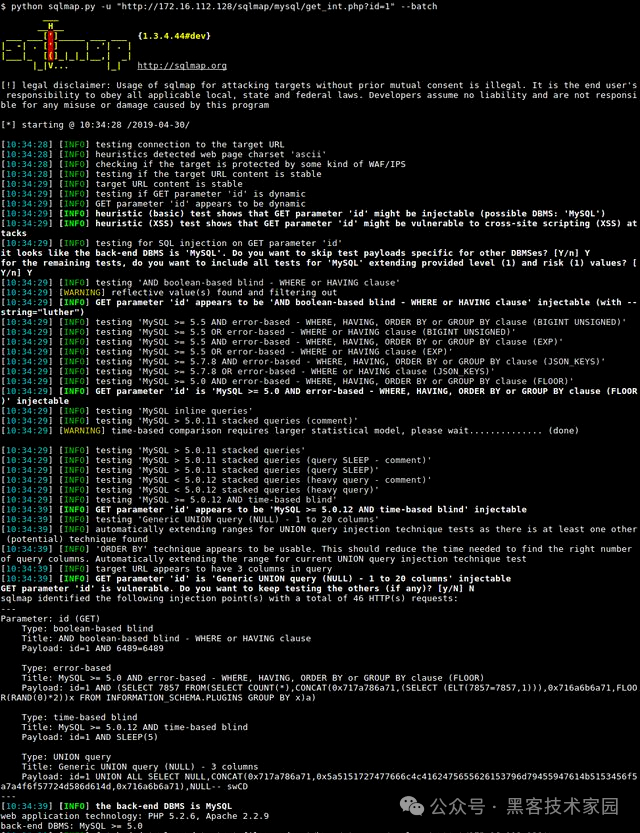
Task: Select 'target URL appears to have 3 columns' line
Action: pyautogui.click(x=166, y=569)
